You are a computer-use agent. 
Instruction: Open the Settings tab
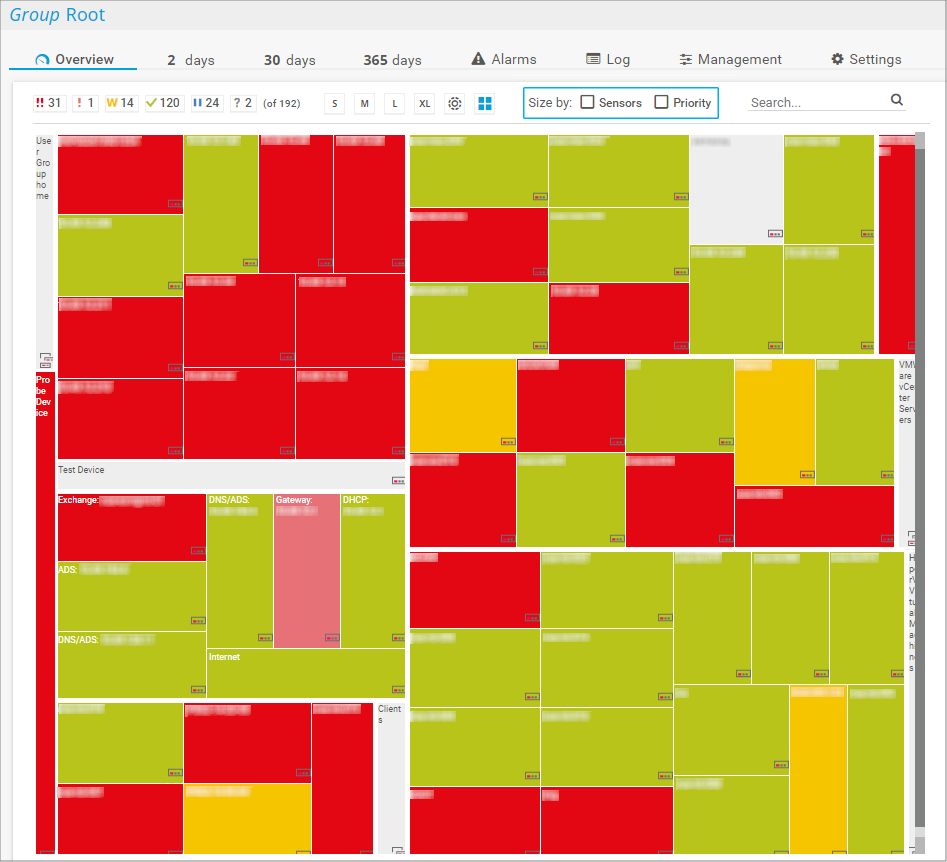(866, 60)
